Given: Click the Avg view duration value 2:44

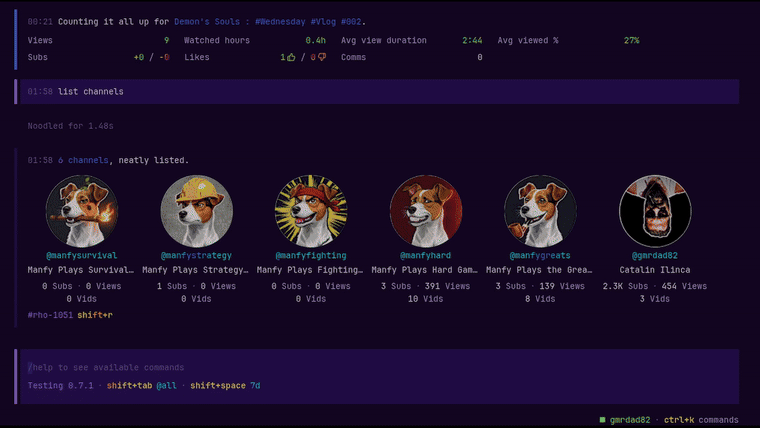Looking at the screenshot, I should [x=472, y=41].
